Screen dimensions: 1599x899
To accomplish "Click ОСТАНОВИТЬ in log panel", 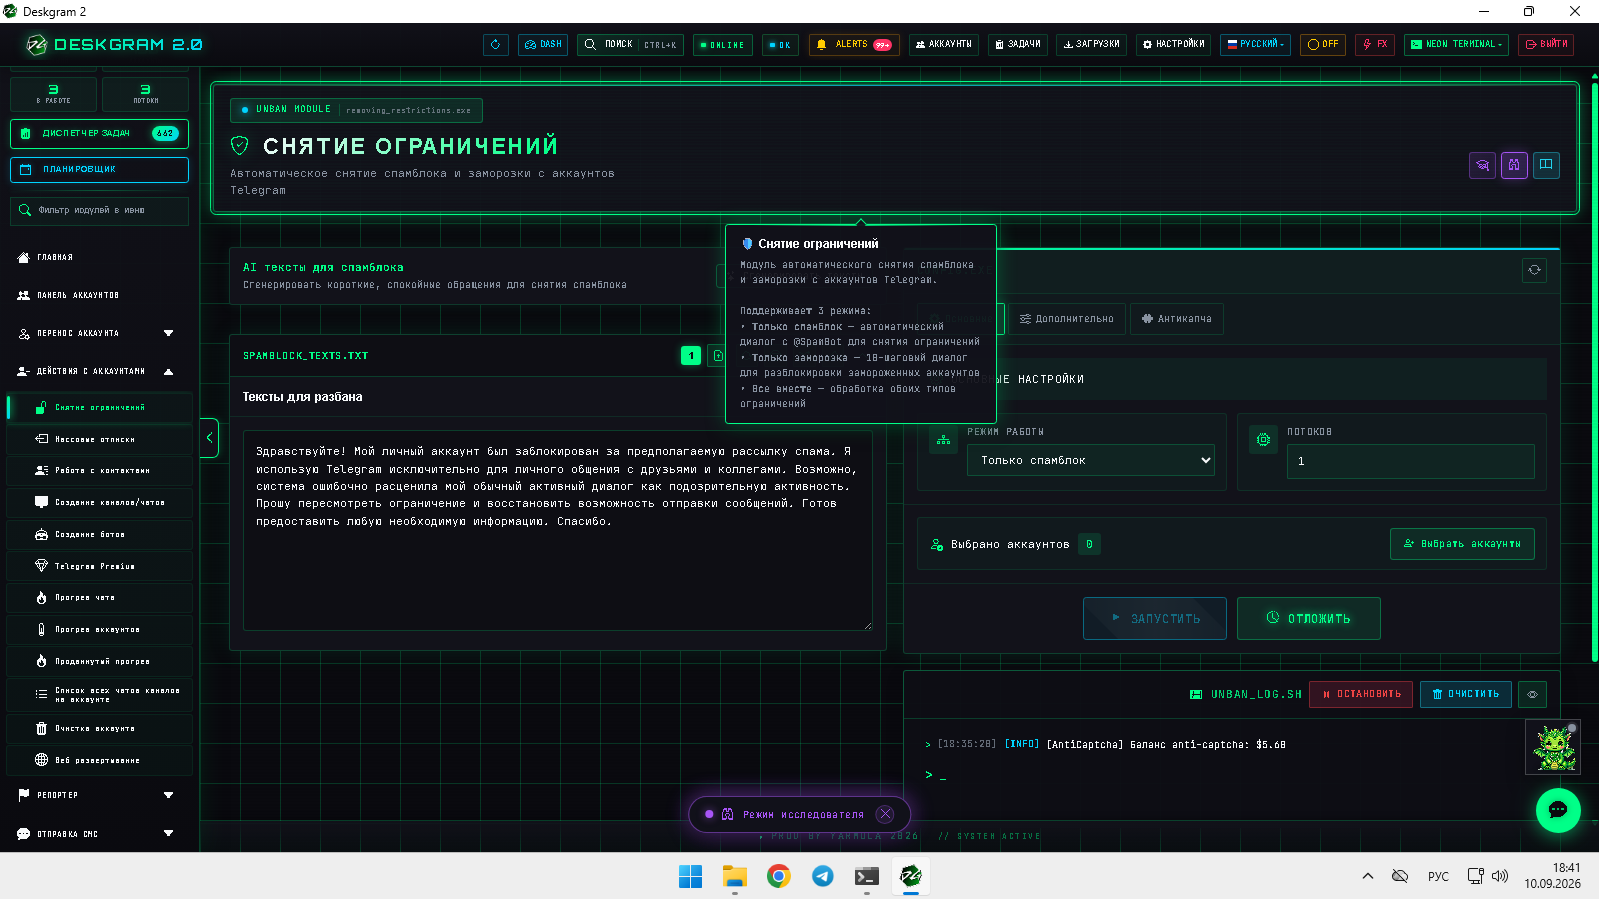I will pyautogui.click(x=1361, y=694).
